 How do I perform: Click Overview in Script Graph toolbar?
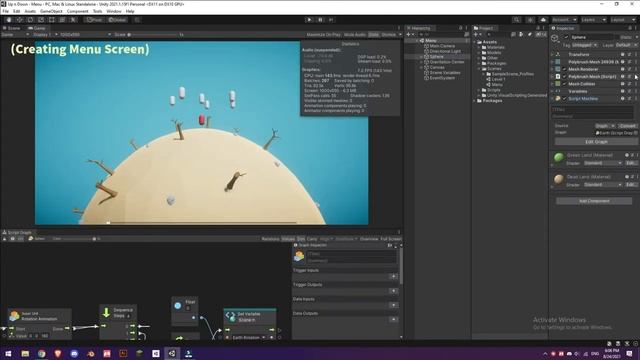[369, 239]
